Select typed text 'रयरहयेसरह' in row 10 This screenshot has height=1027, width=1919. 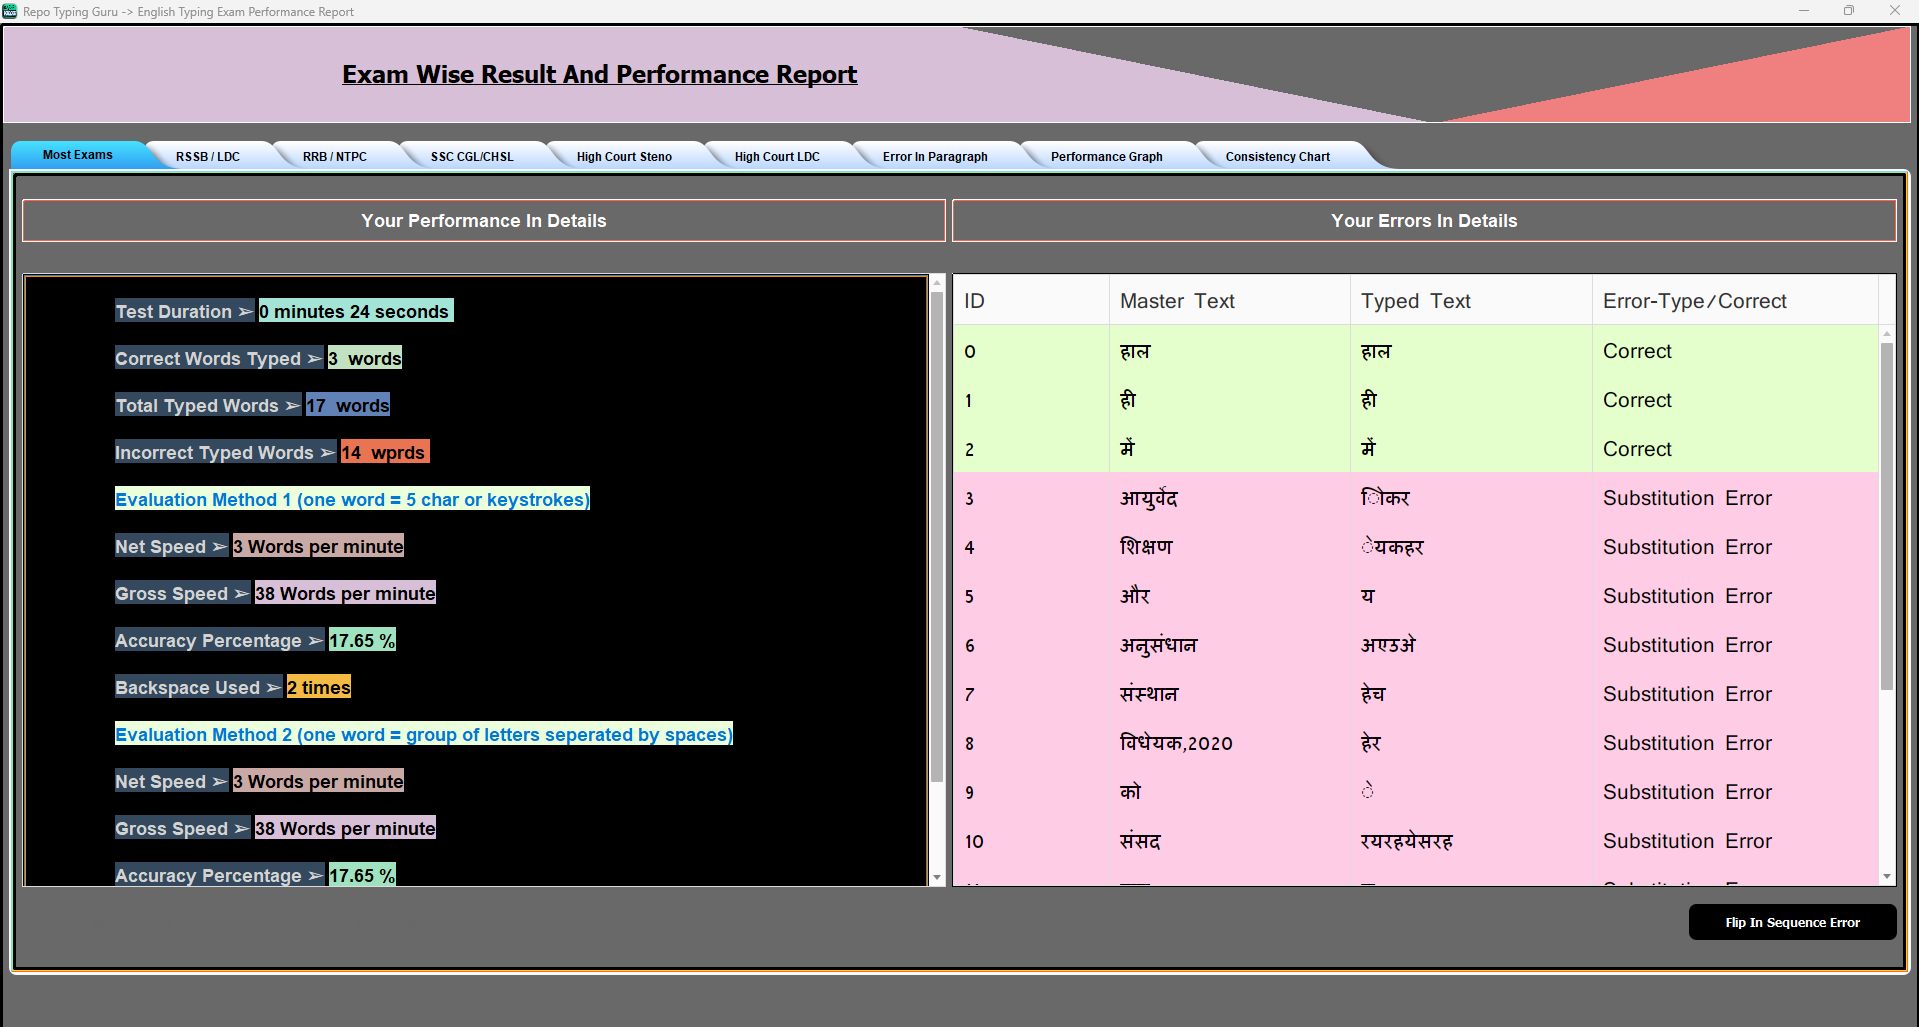tap(1406, 841)
